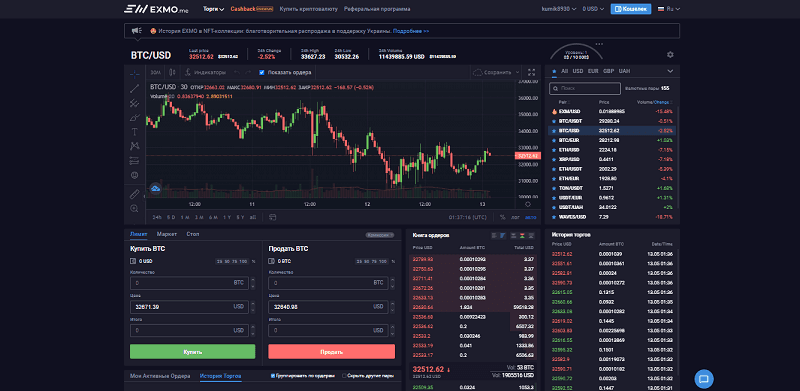Click the buy Количество BTC field
Image resolution: width=800 pixels, height=391 pixels.
[189, 283]
